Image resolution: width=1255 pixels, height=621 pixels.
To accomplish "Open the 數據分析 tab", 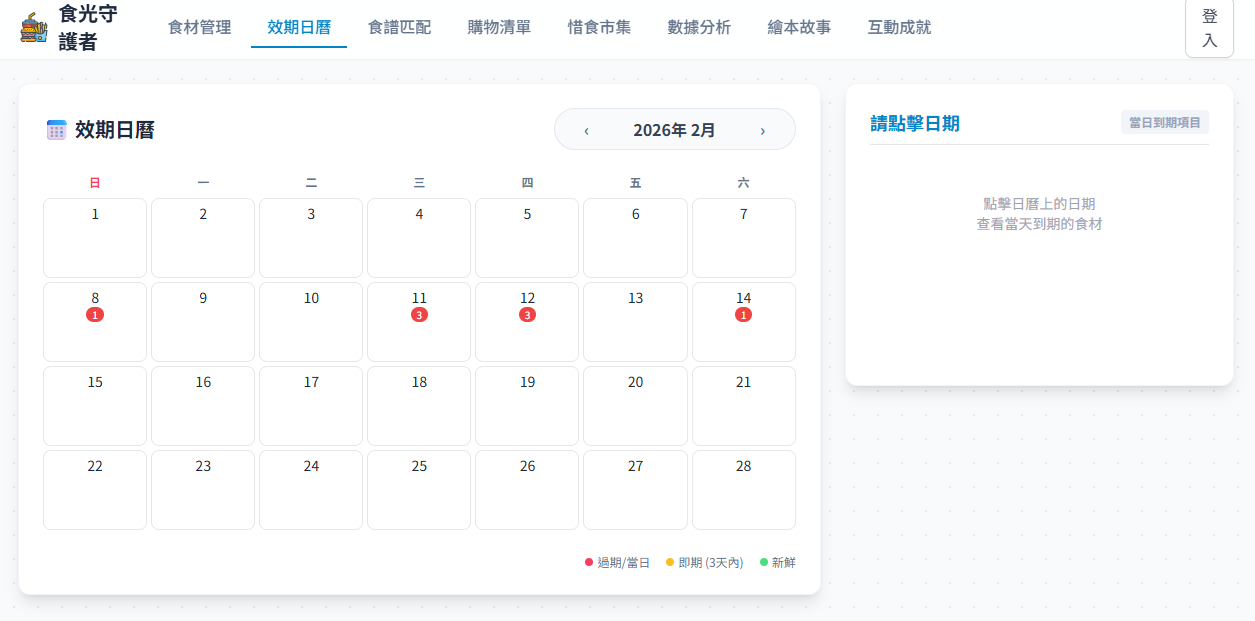I will click(x=699, y=27).
